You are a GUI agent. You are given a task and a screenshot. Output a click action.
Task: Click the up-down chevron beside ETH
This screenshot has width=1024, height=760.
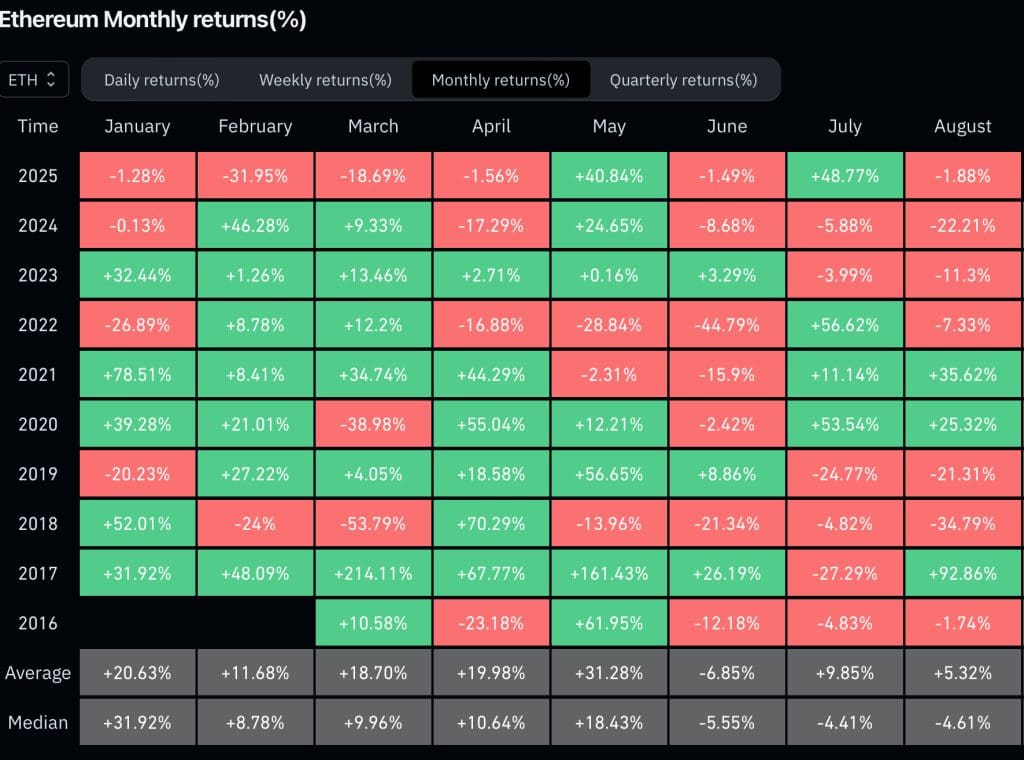(x=51, y=80)
